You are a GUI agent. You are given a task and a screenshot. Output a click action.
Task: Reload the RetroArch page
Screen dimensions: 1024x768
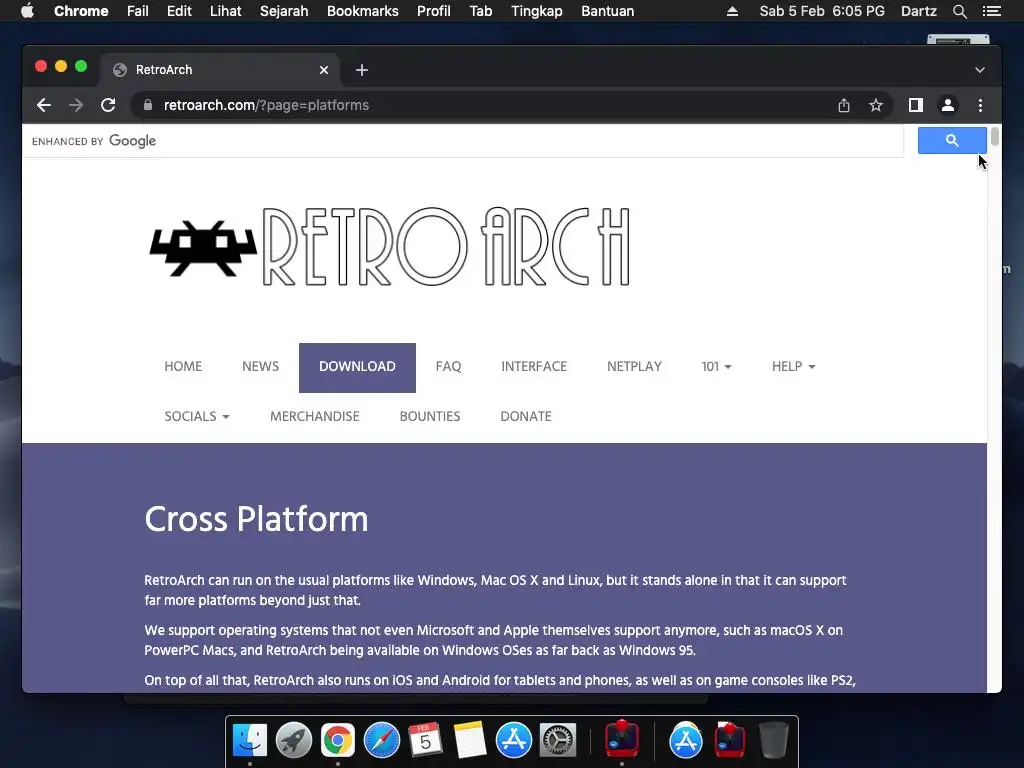coord(108,105)
